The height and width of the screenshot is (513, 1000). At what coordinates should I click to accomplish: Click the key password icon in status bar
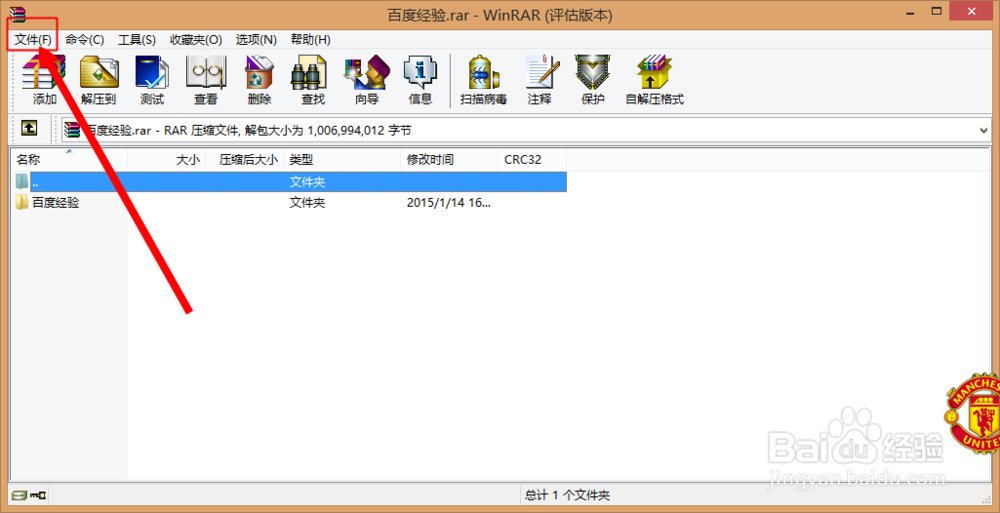click(x=38, y=494)
